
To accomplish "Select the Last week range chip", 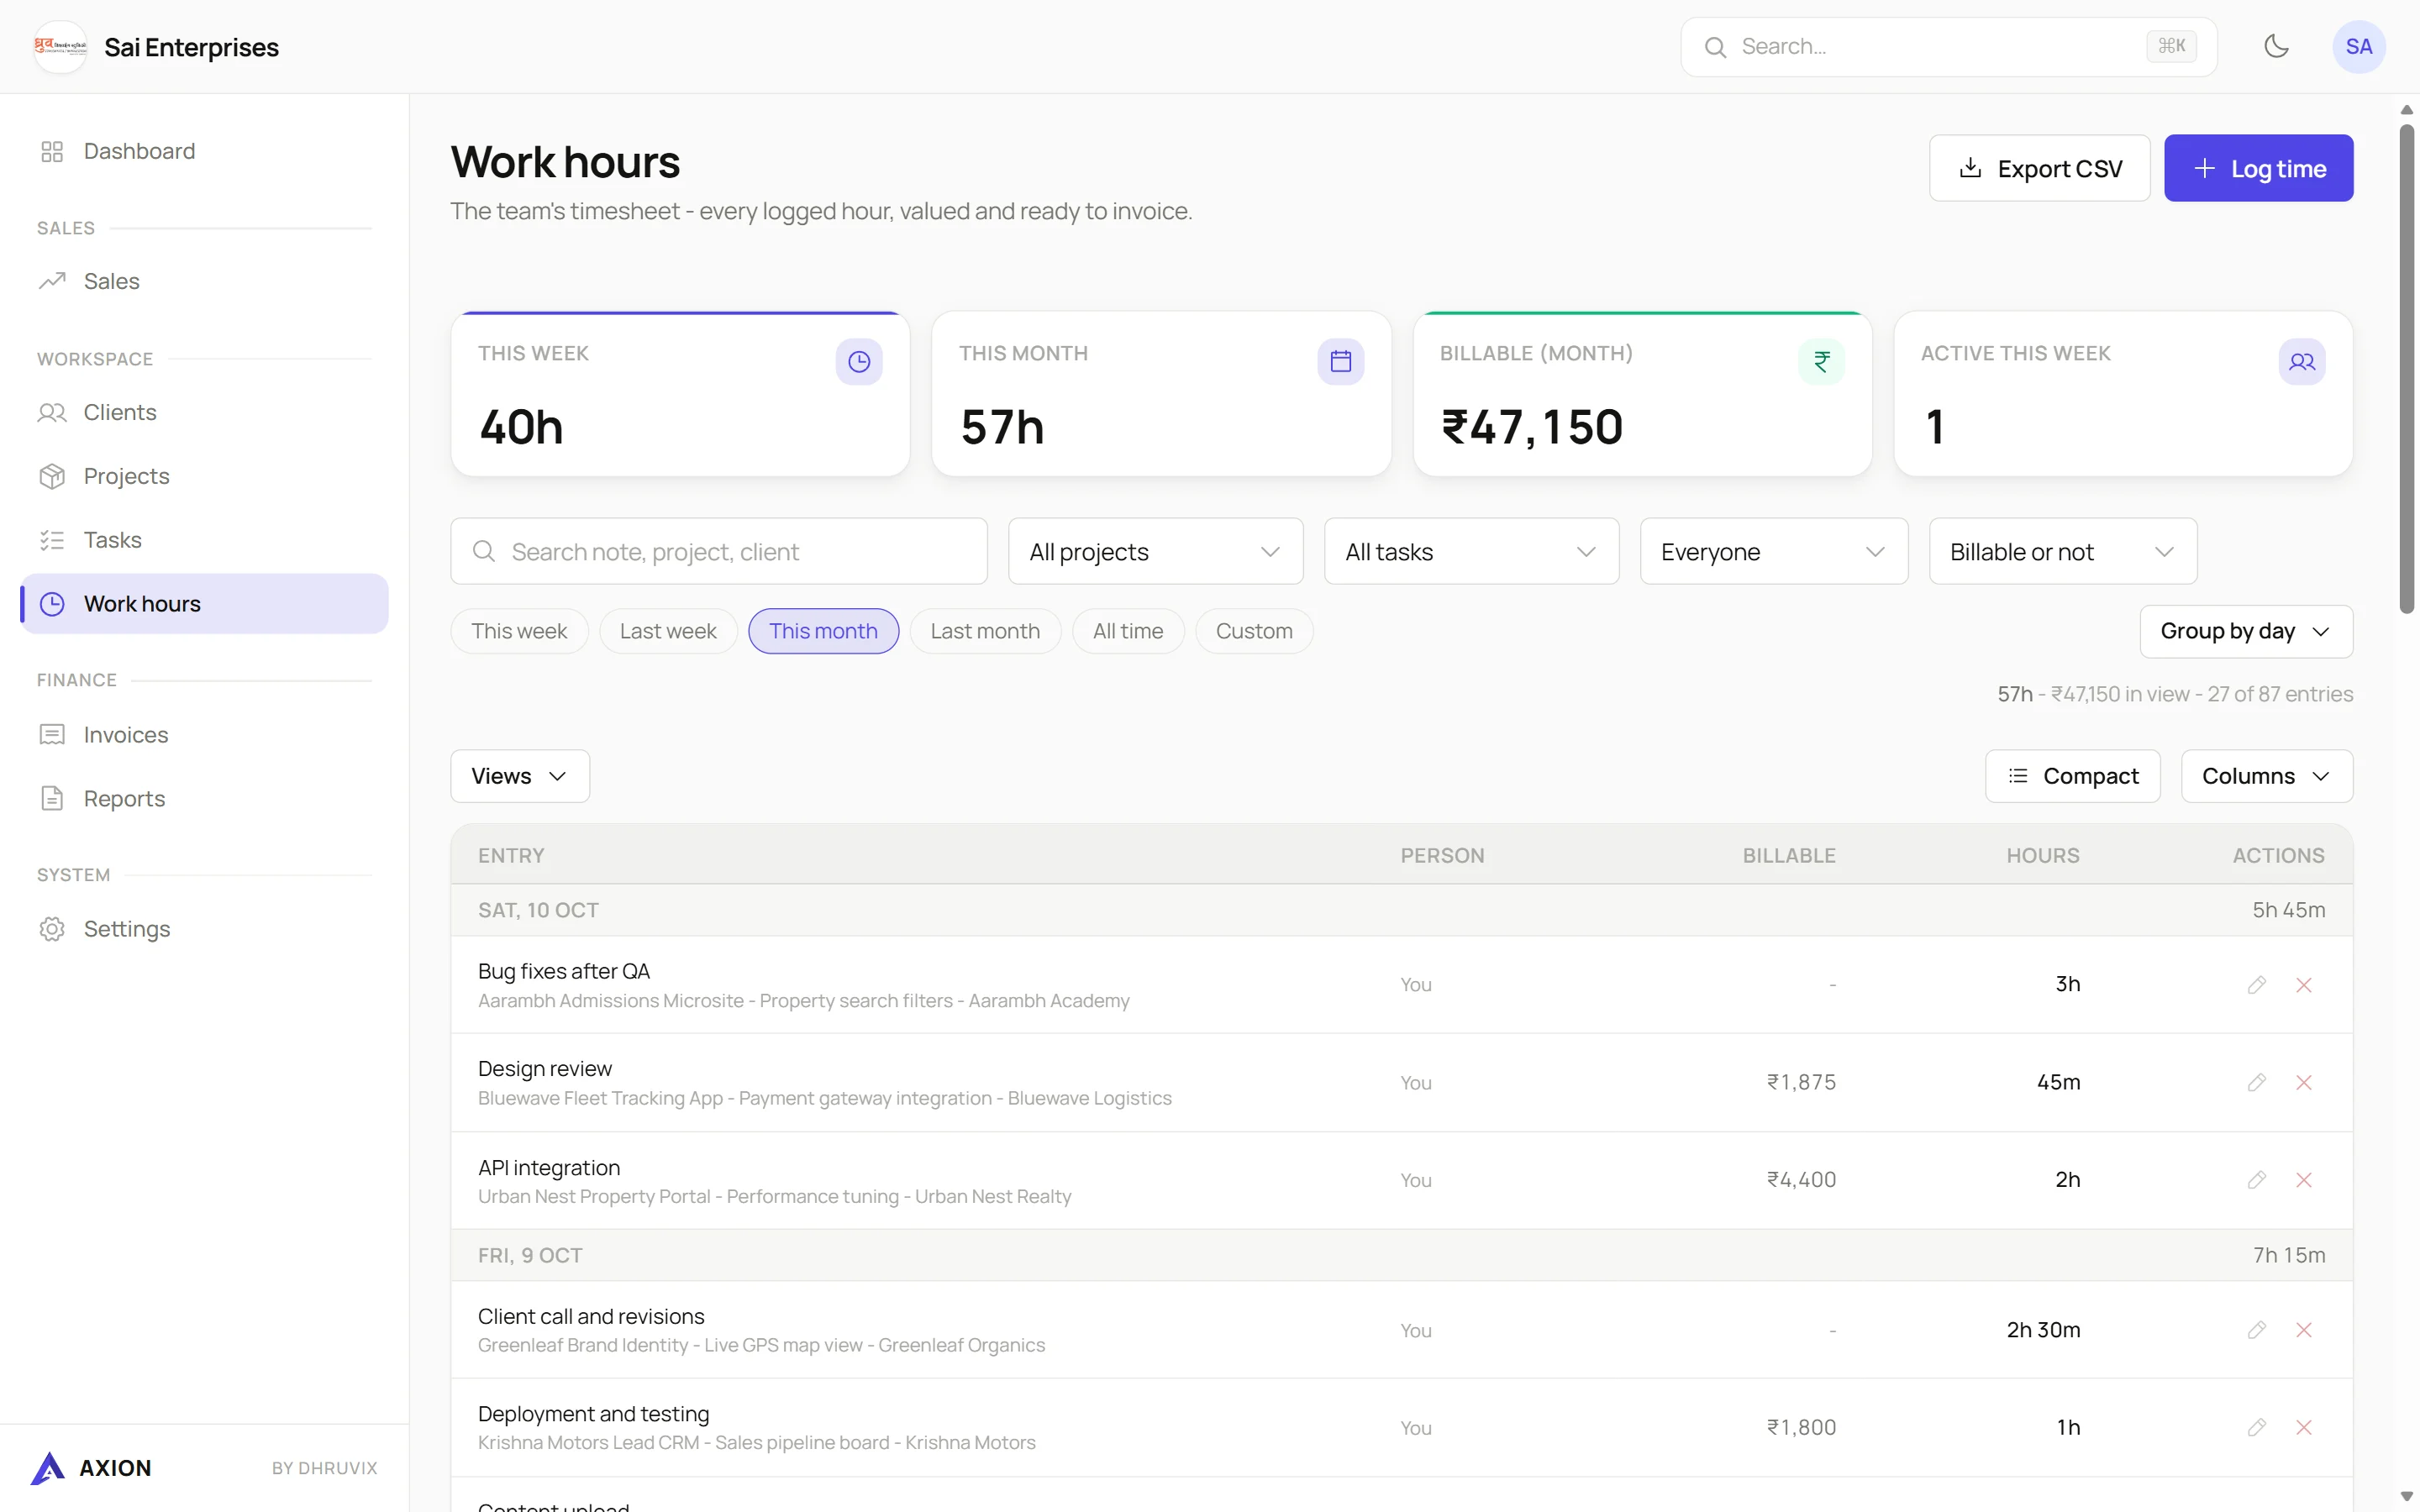I will (668, 631).
